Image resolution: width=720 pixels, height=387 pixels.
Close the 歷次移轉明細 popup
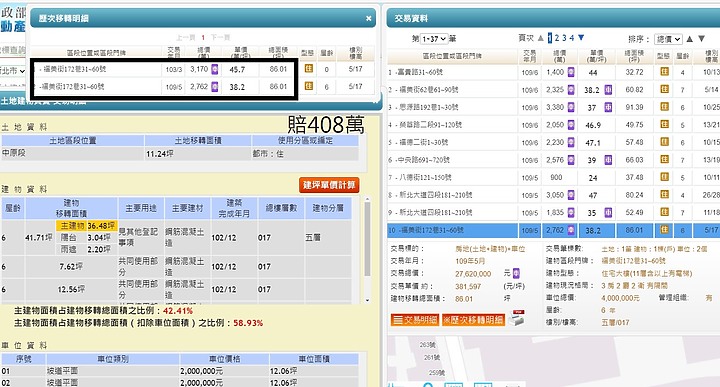click(368, 18)
